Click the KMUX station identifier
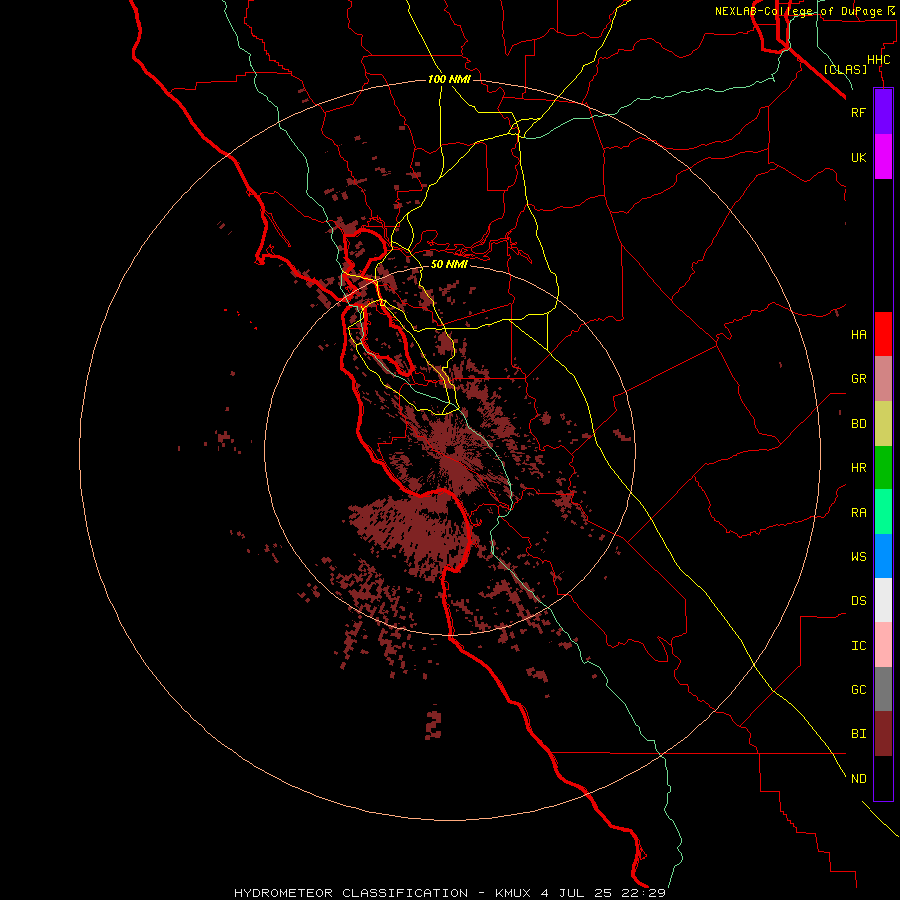 point(514,893)
